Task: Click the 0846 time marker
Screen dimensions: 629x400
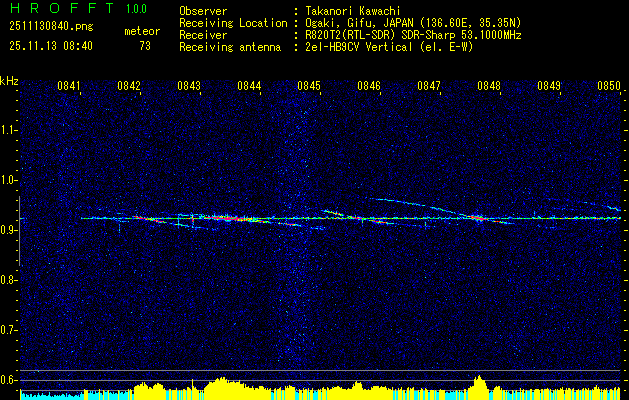Action: (369, 86)
